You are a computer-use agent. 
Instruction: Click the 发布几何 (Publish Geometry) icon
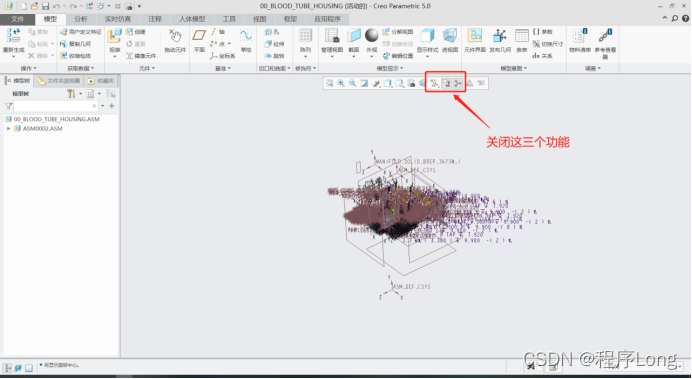[500, 36]
